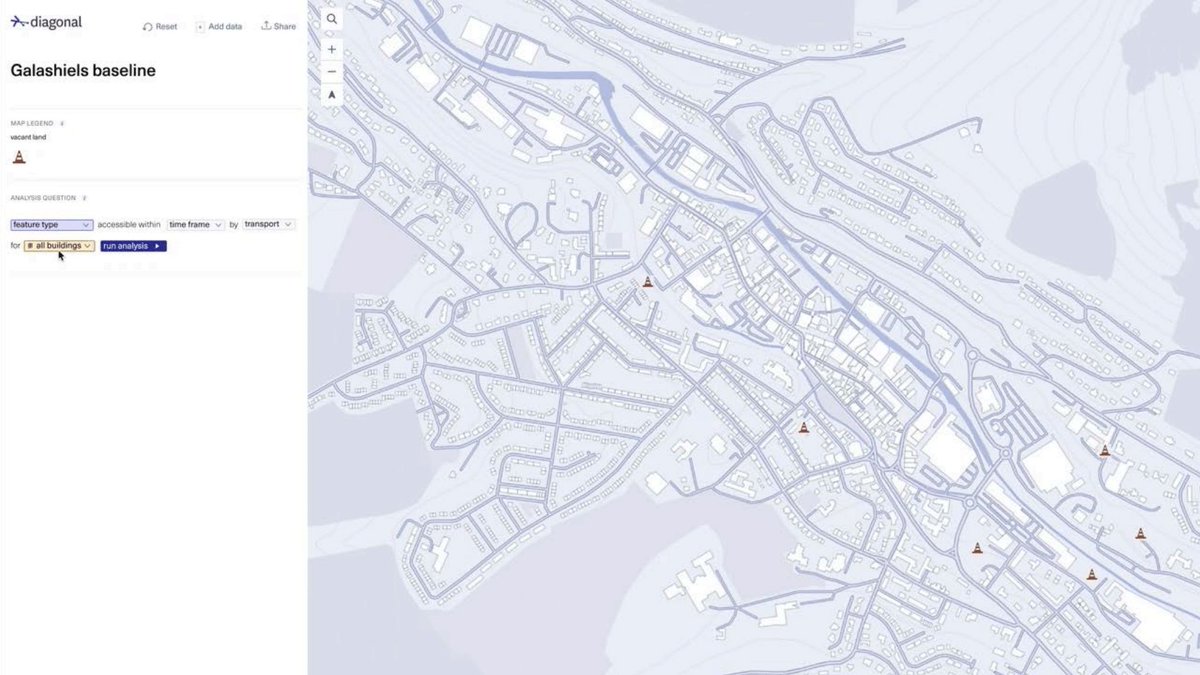Open the map search tool

coord(331,18)
